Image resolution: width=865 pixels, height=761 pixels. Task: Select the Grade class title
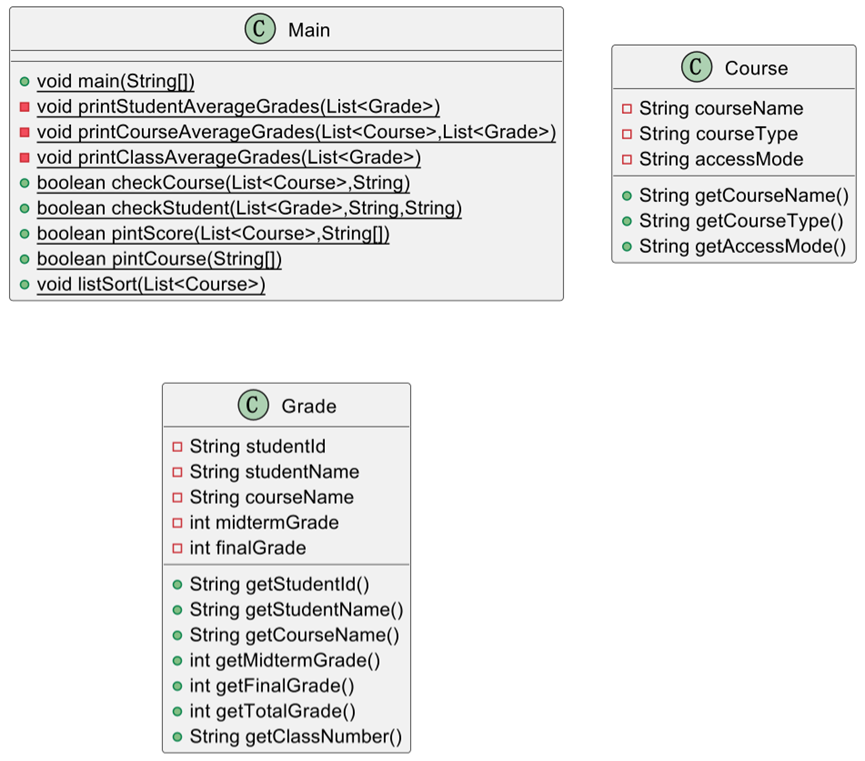coord(309,406)
